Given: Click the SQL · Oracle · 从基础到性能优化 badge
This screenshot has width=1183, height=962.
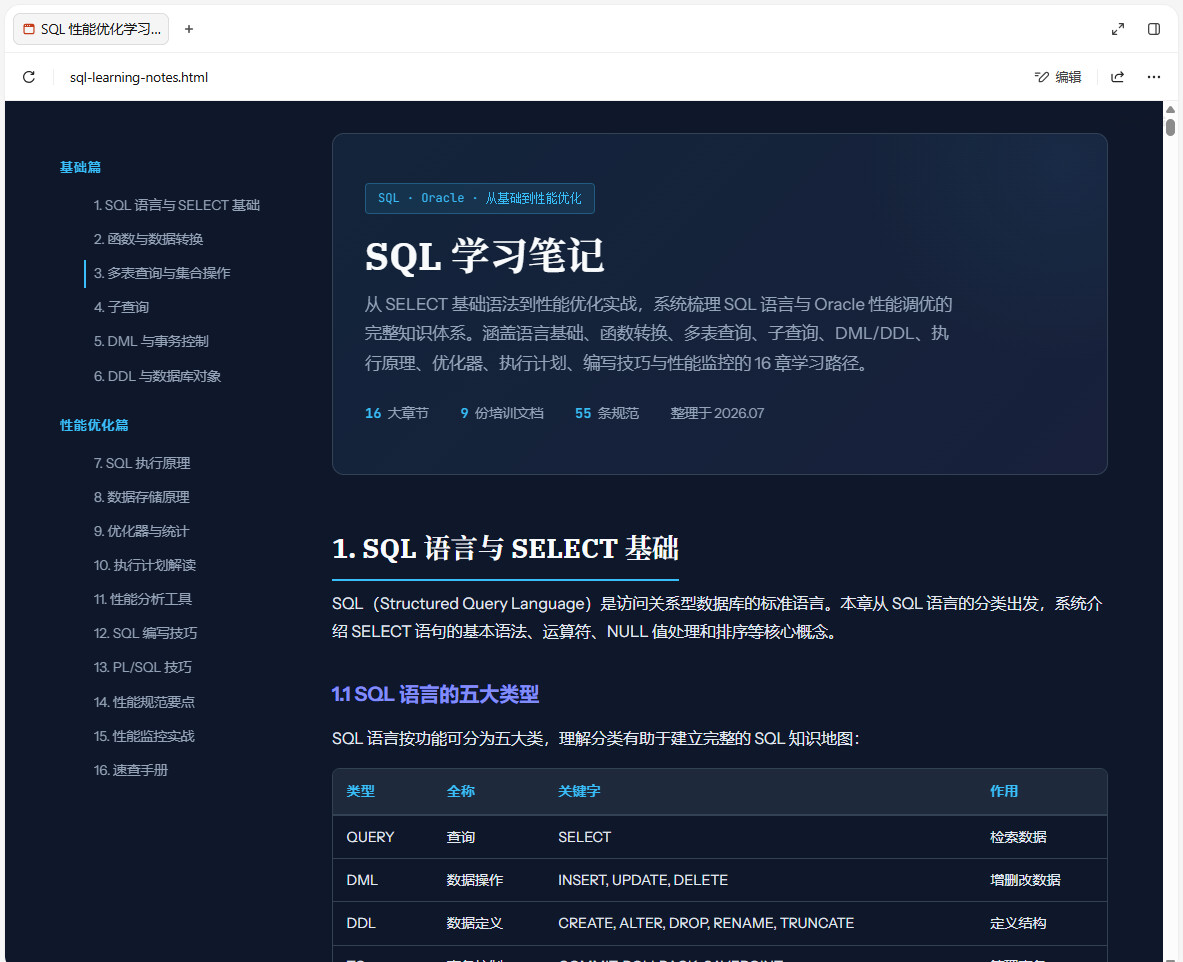Looking at the screenshot, I should click(480, 198).
